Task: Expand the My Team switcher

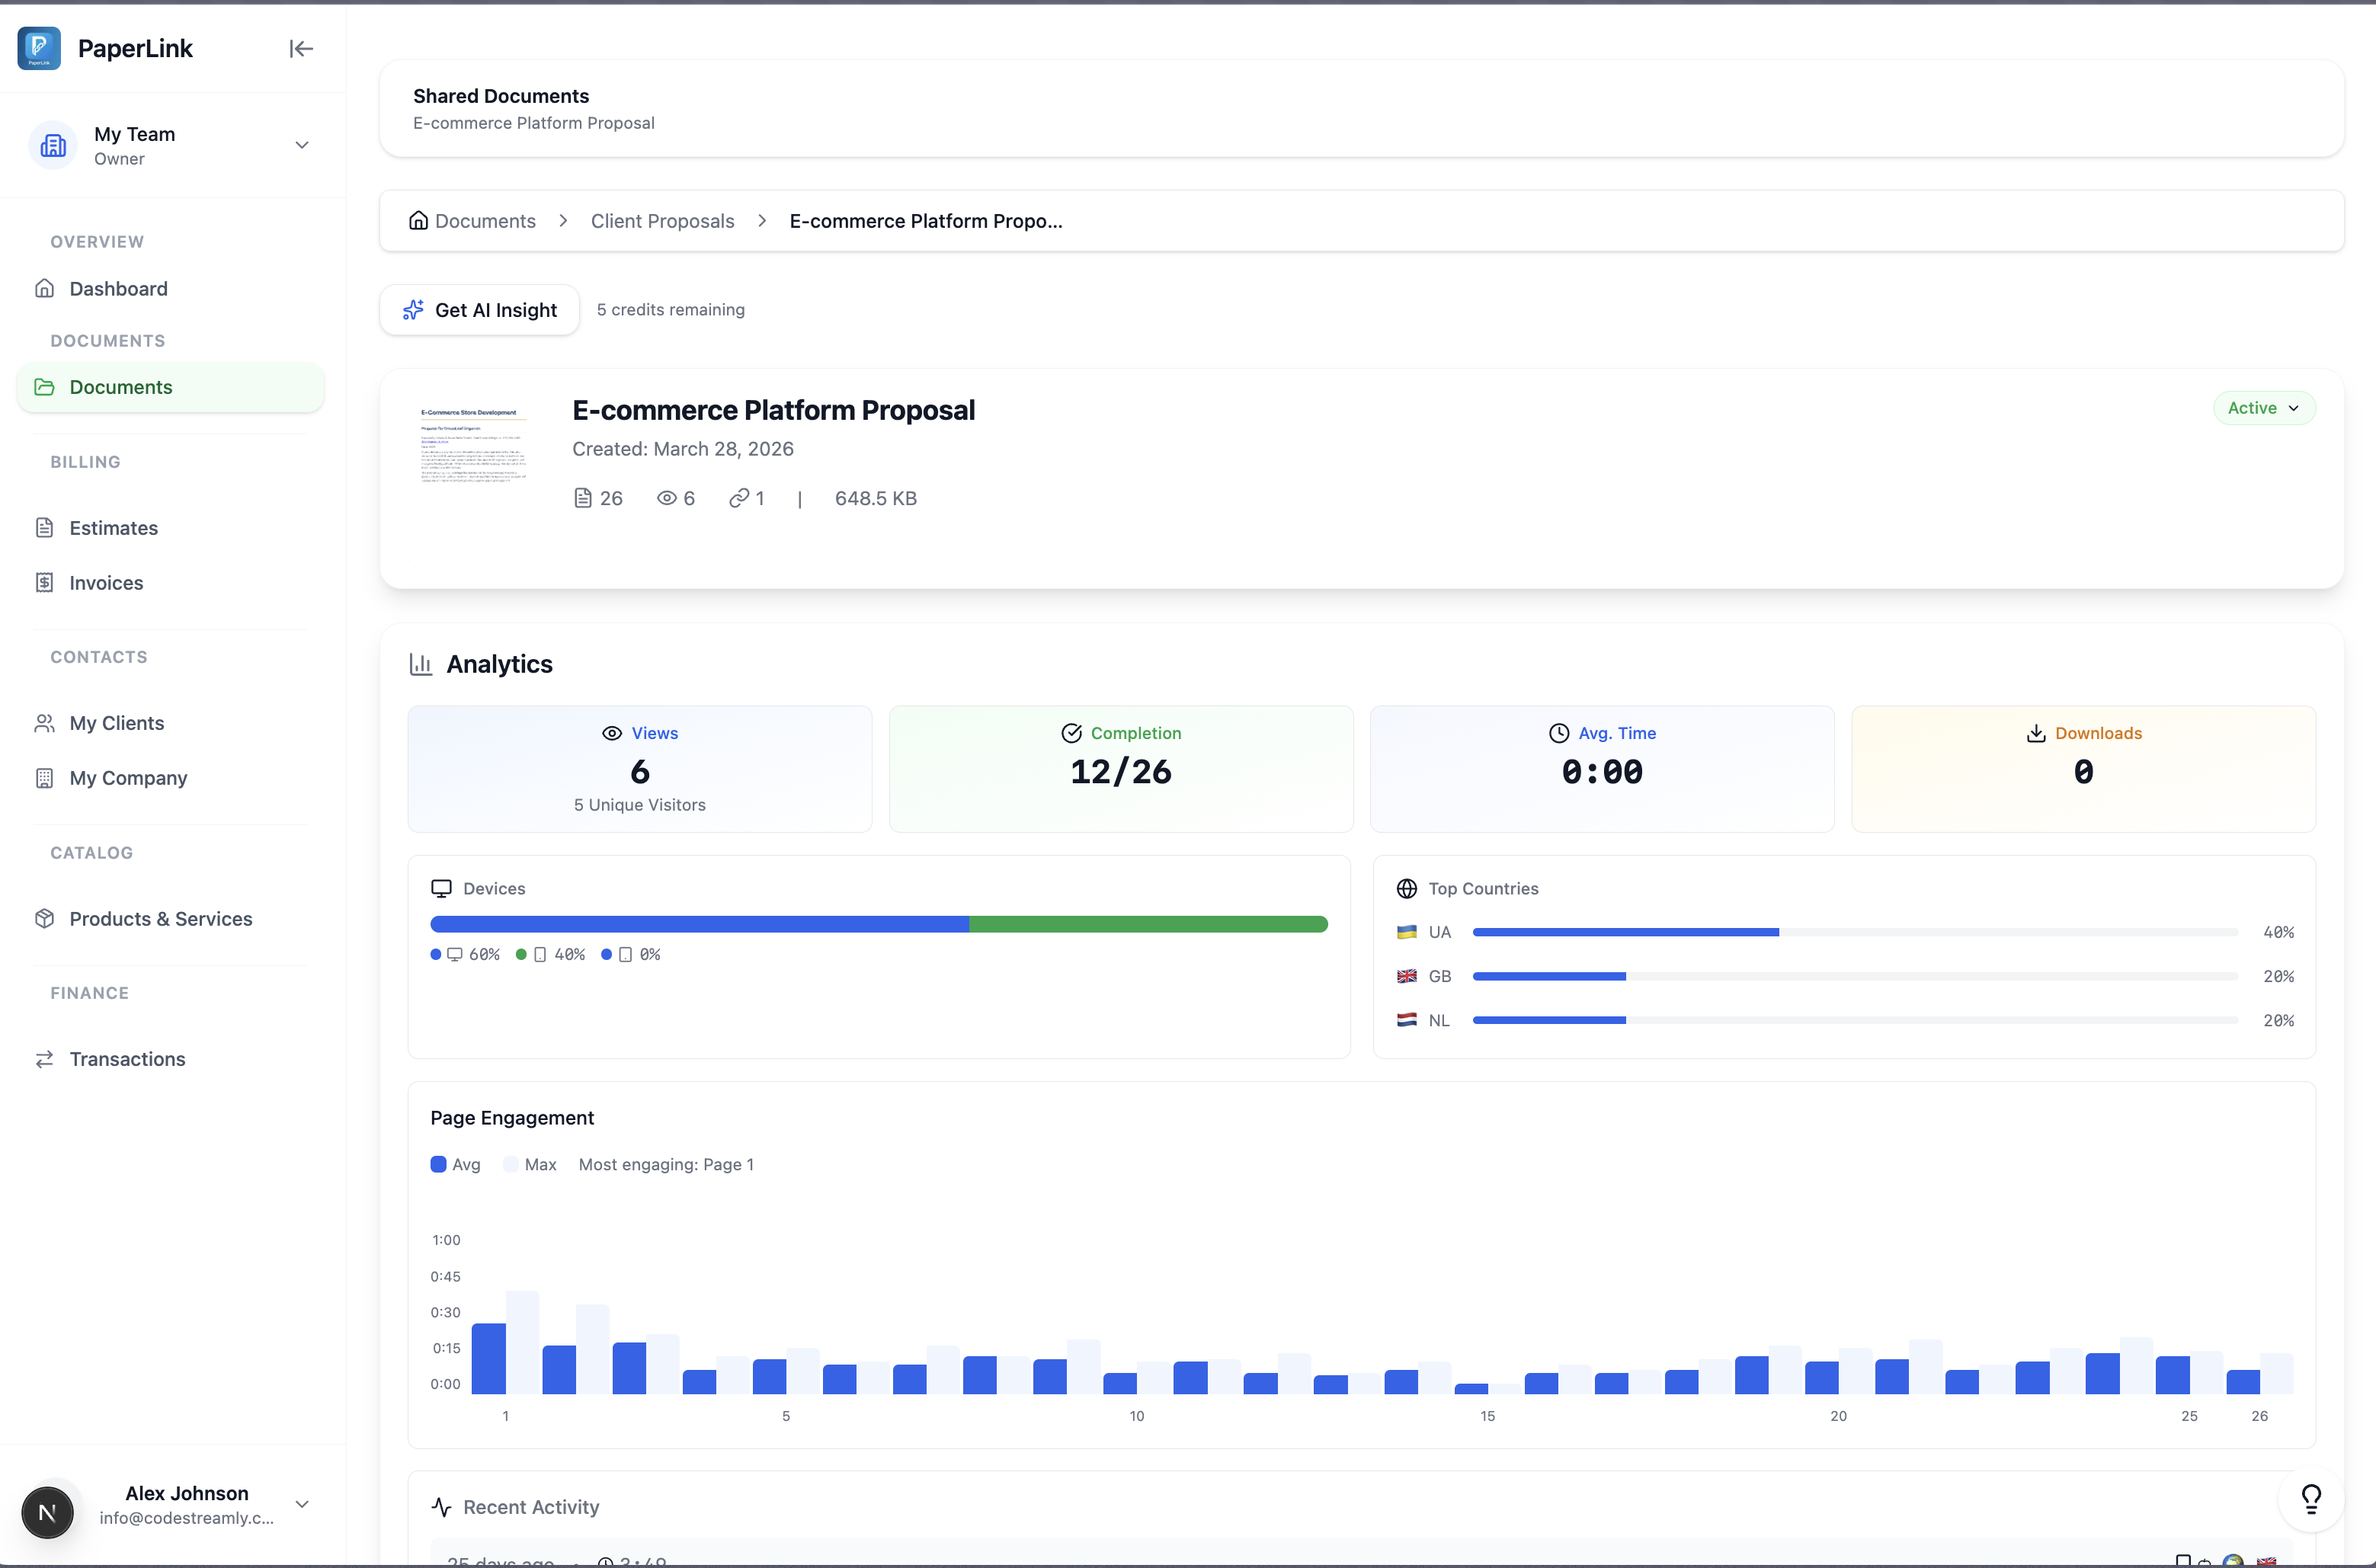Action: (301, 146)
